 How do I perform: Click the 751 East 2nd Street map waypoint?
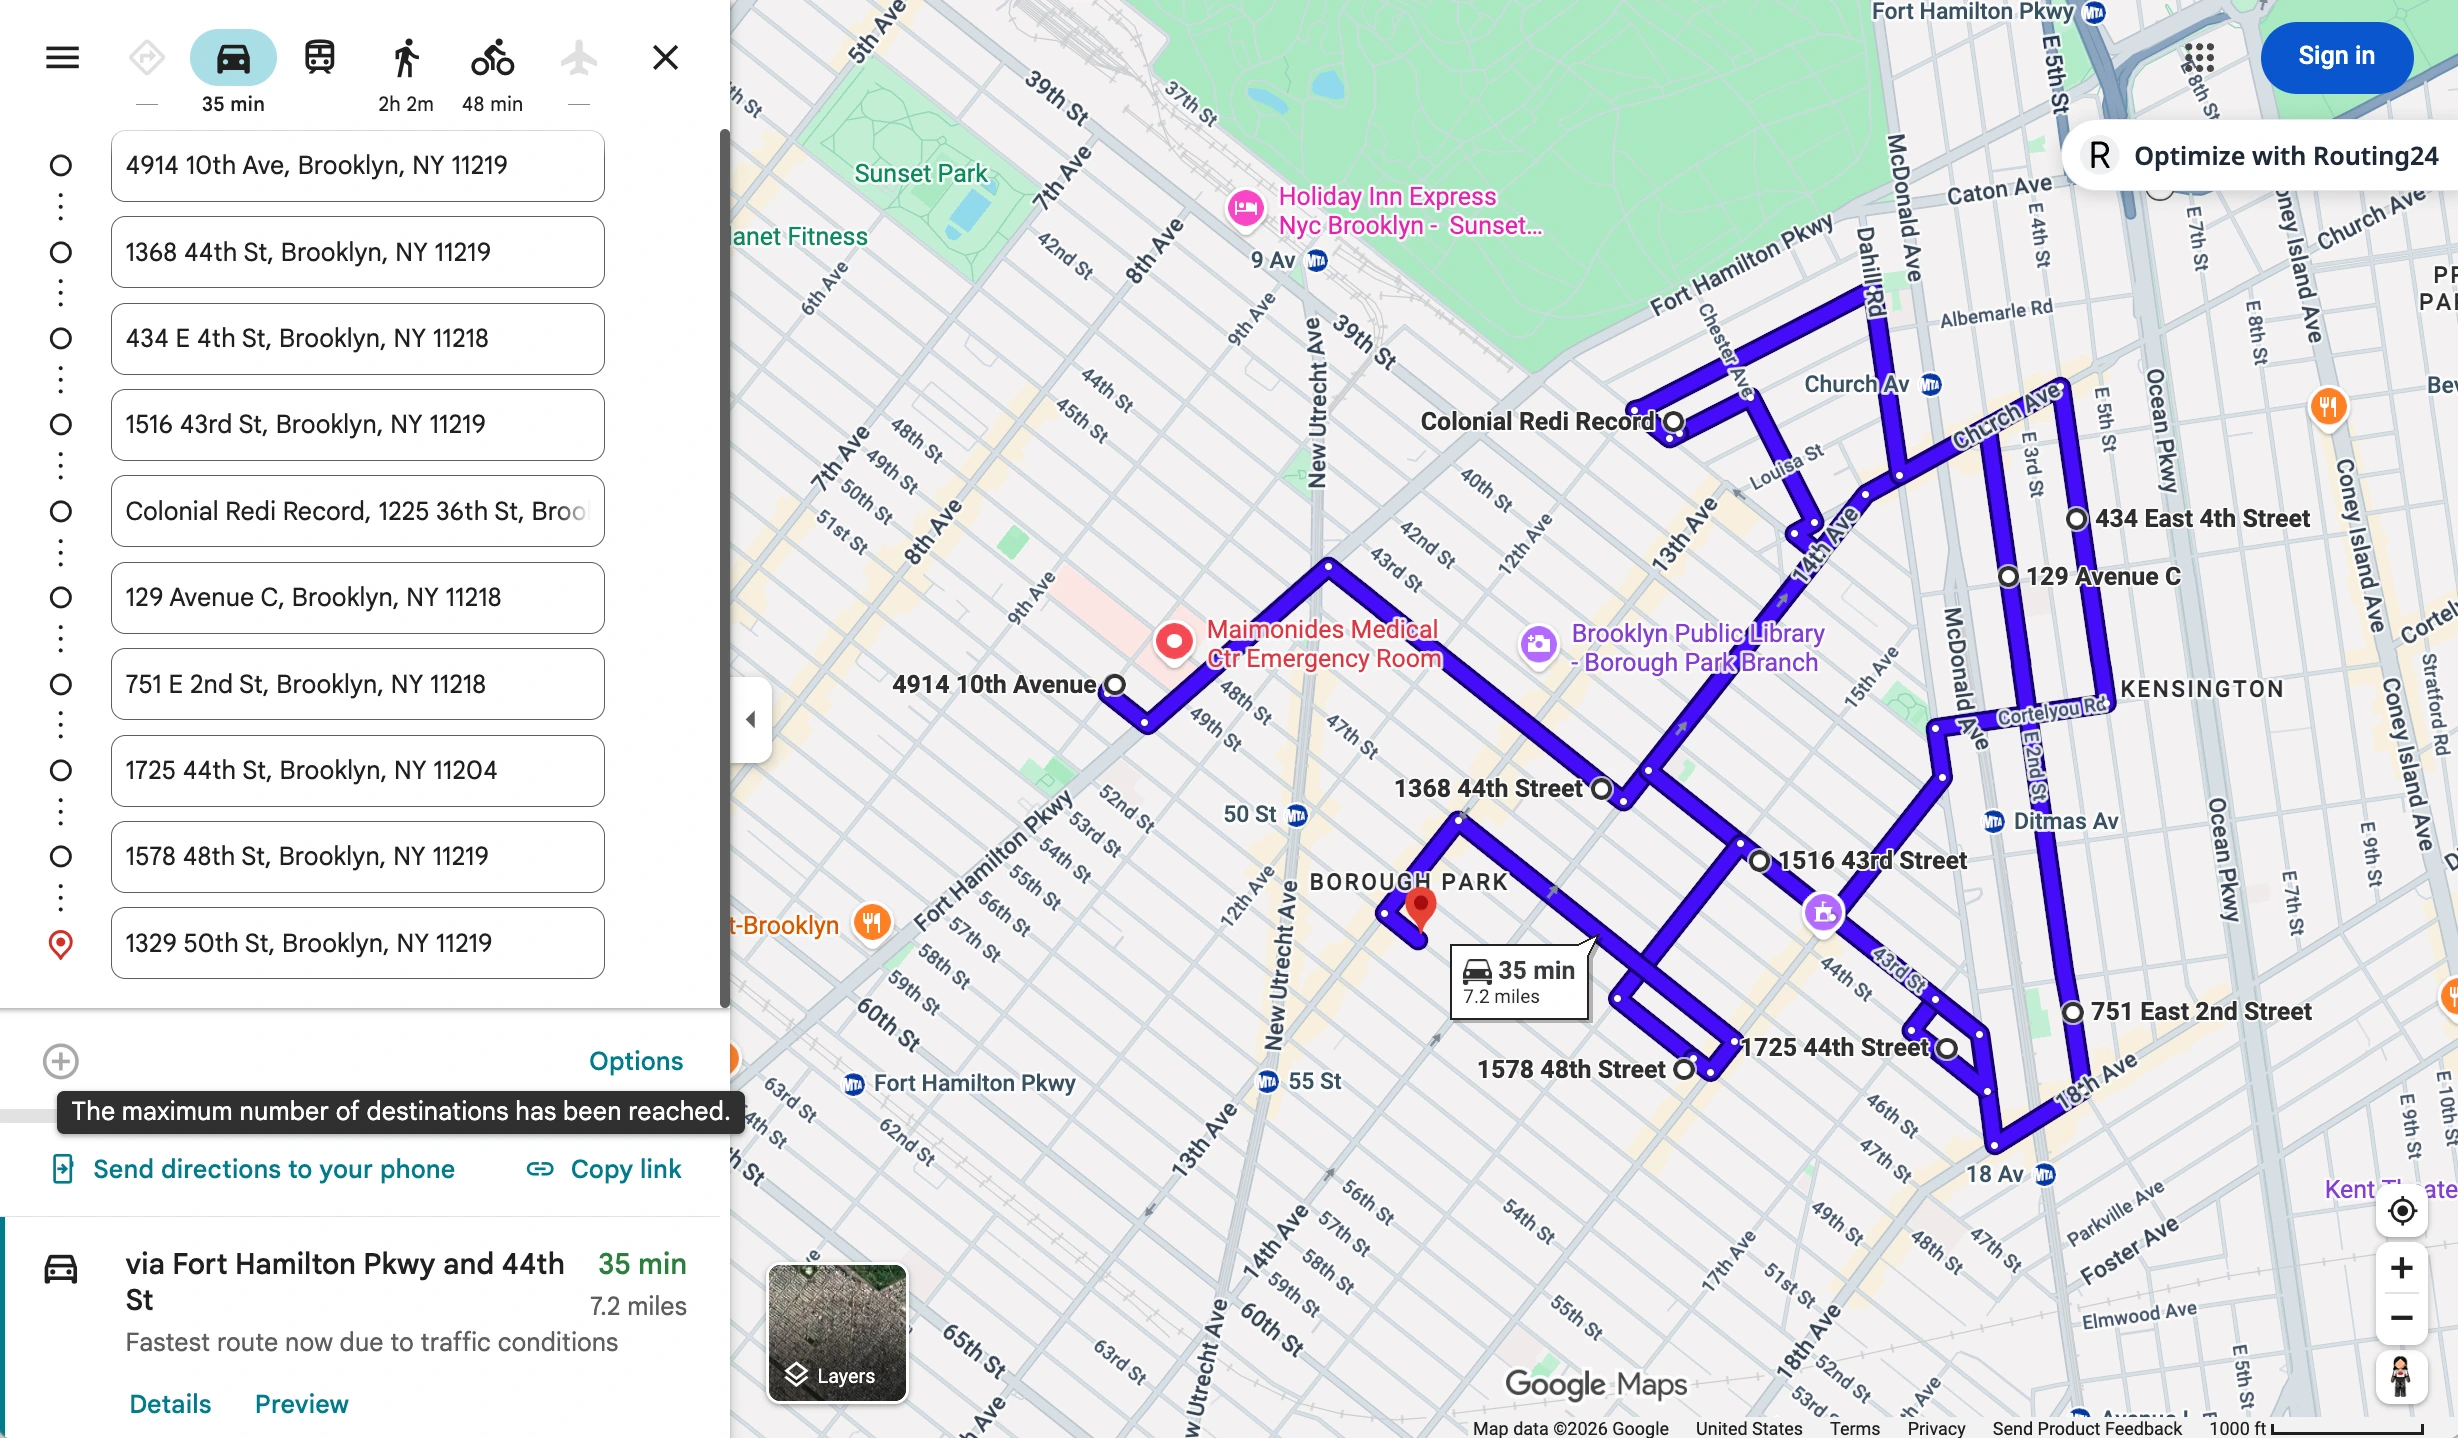pyautogui.click(x=2073, y=1012)
